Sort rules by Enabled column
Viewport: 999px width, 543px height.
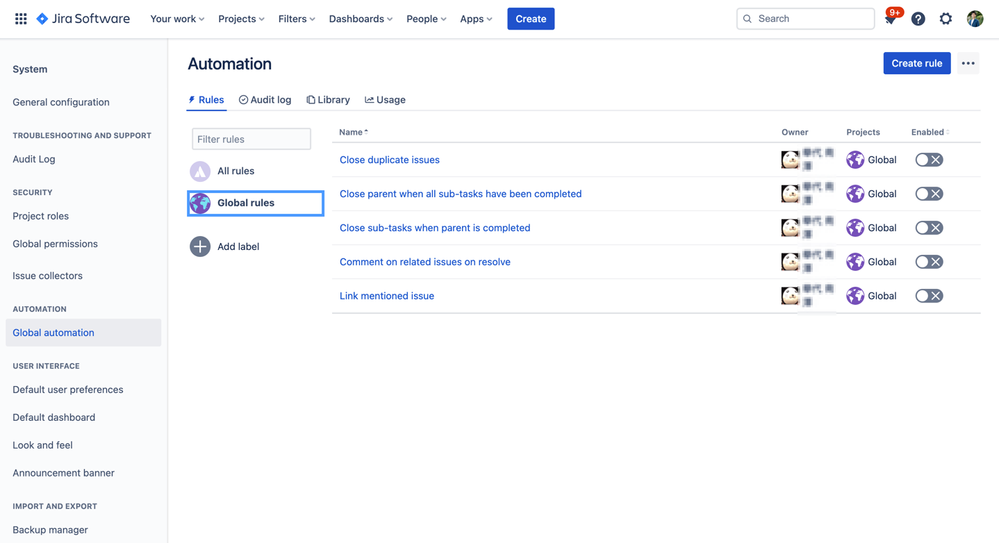(930, 132)
